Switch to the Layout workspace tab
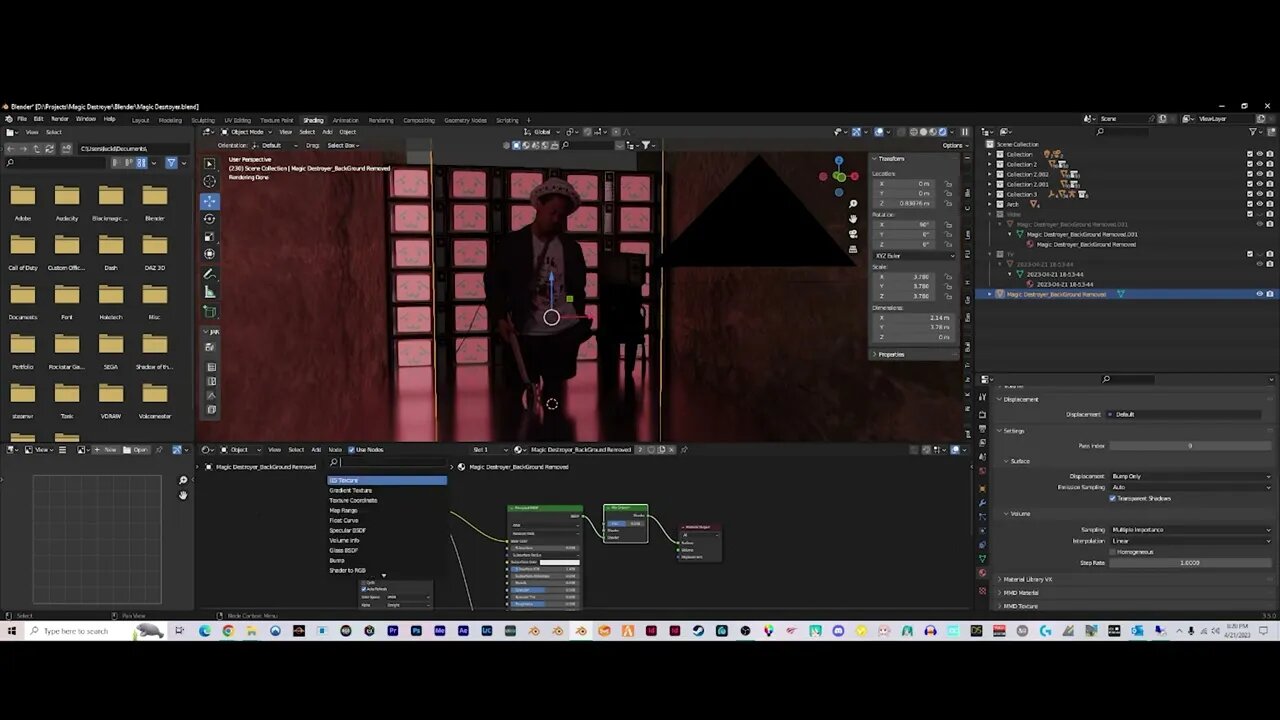Viewport: 1280px width, 720px height. tap(140, 120)
